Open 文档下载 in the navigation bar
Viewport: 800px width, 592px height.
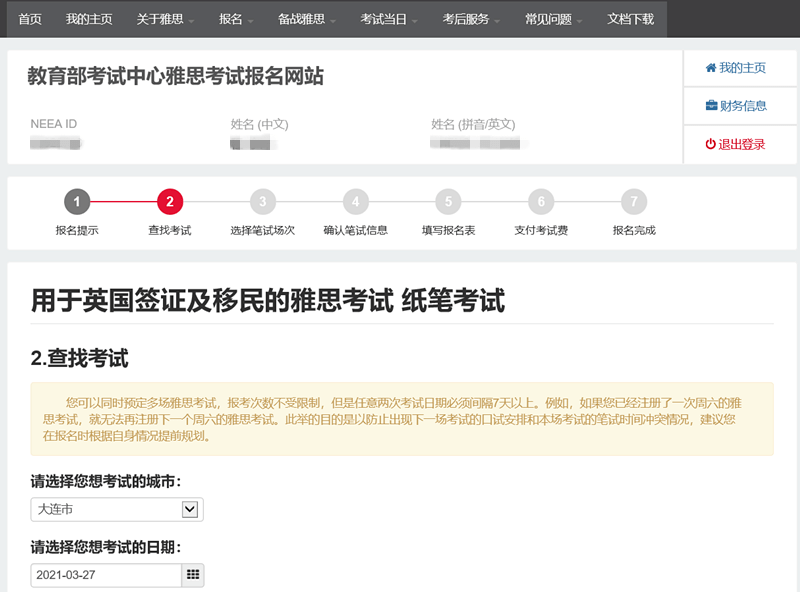coord(630,19)
